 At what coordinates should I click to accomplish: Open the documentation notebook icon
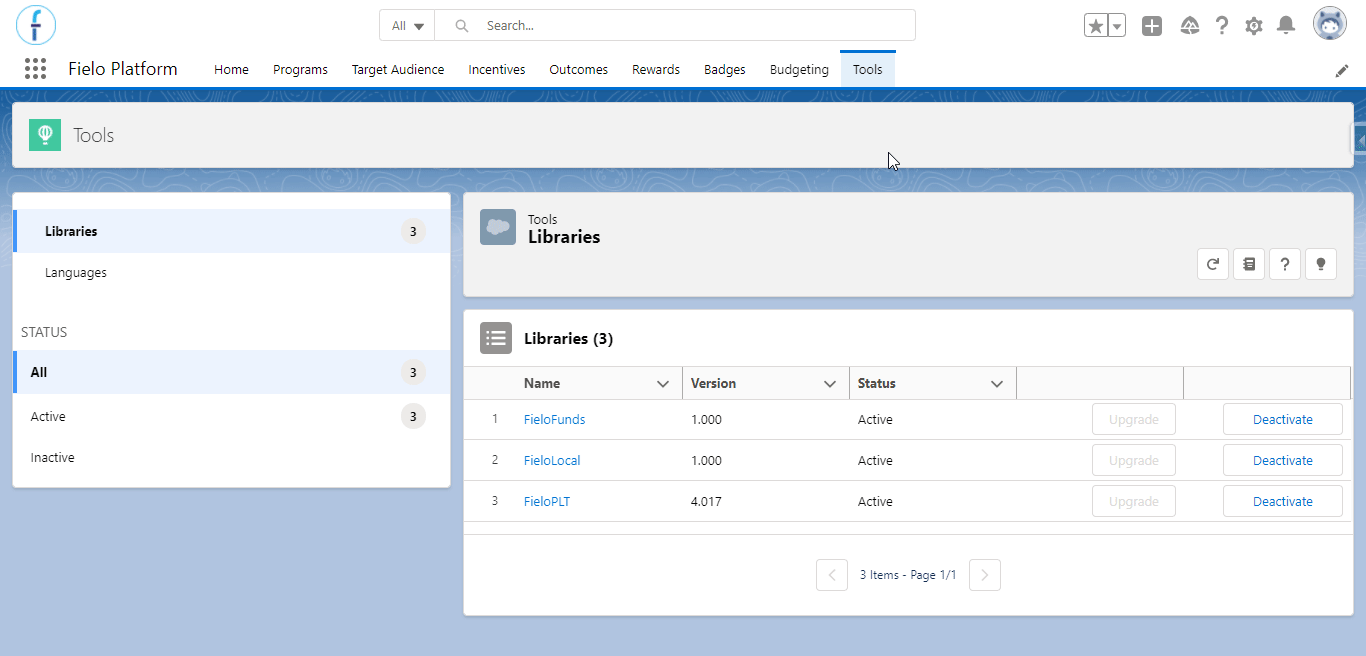[x=1249, y=264]
